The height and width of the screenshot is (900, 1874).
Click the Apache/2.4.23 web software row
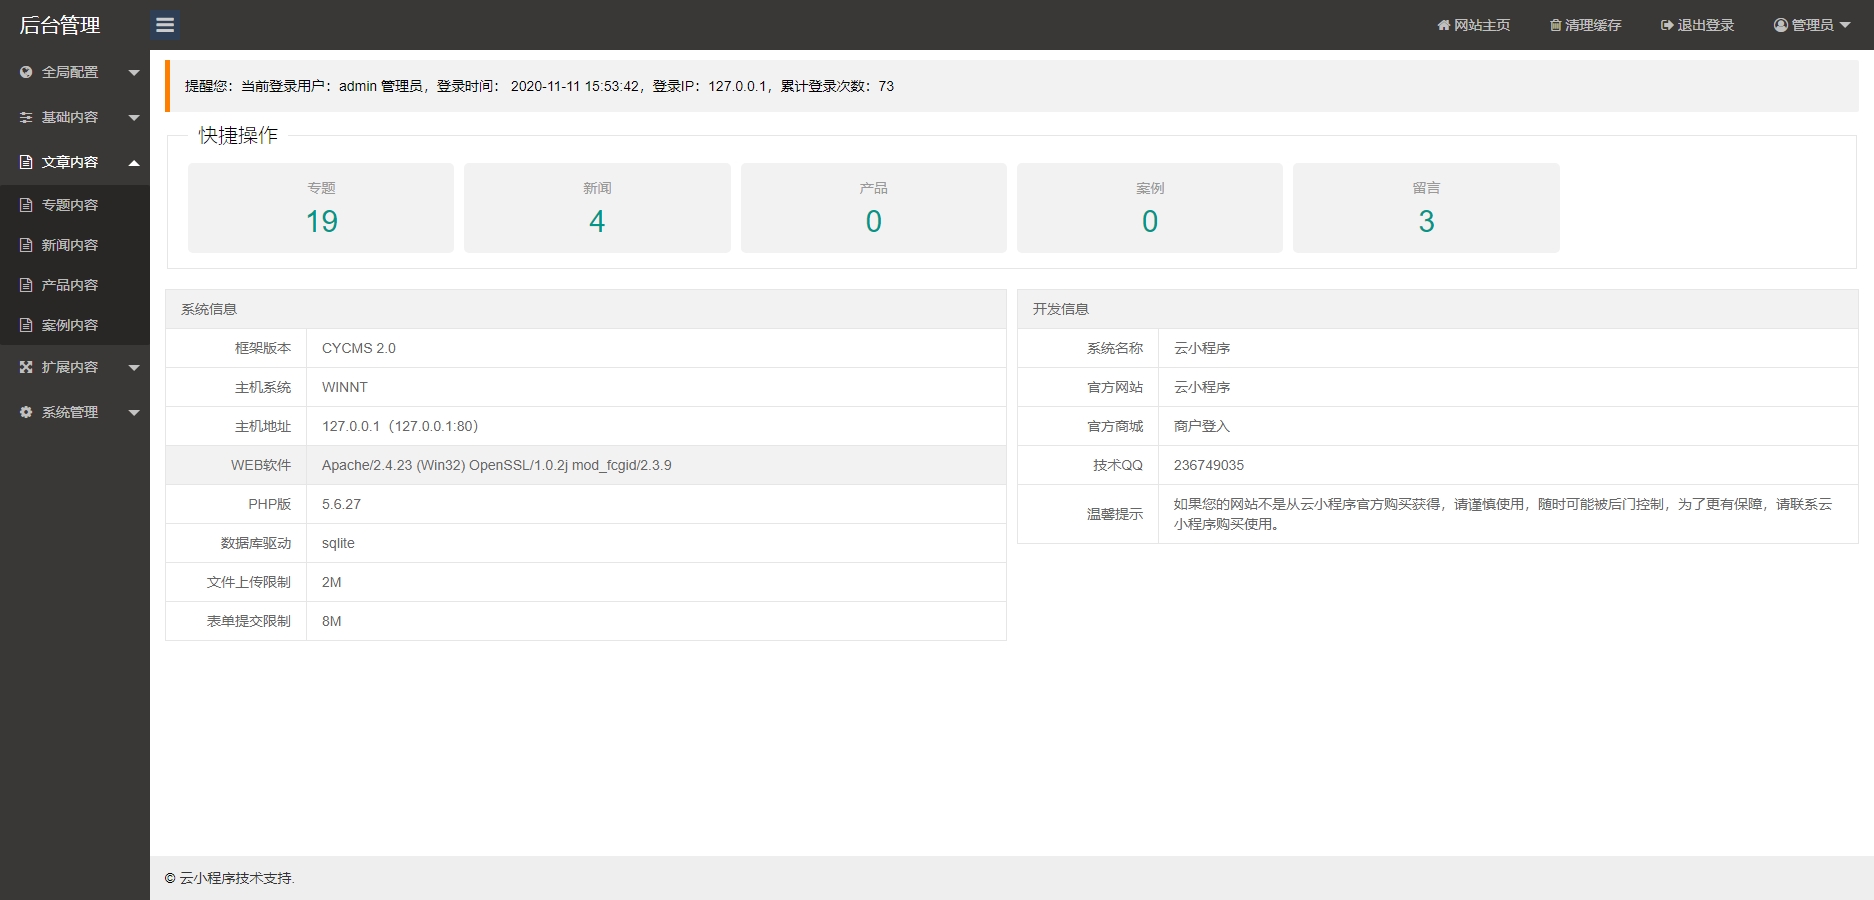tap(586, 465)
